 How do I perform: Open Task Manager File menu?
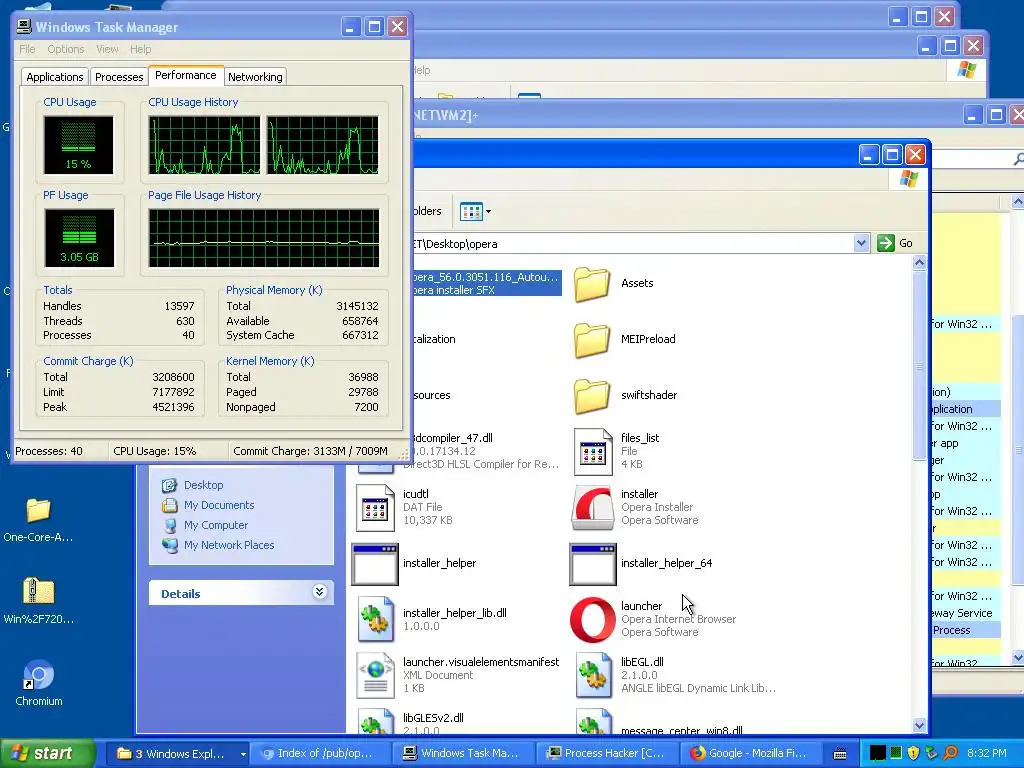click(27, 49)
